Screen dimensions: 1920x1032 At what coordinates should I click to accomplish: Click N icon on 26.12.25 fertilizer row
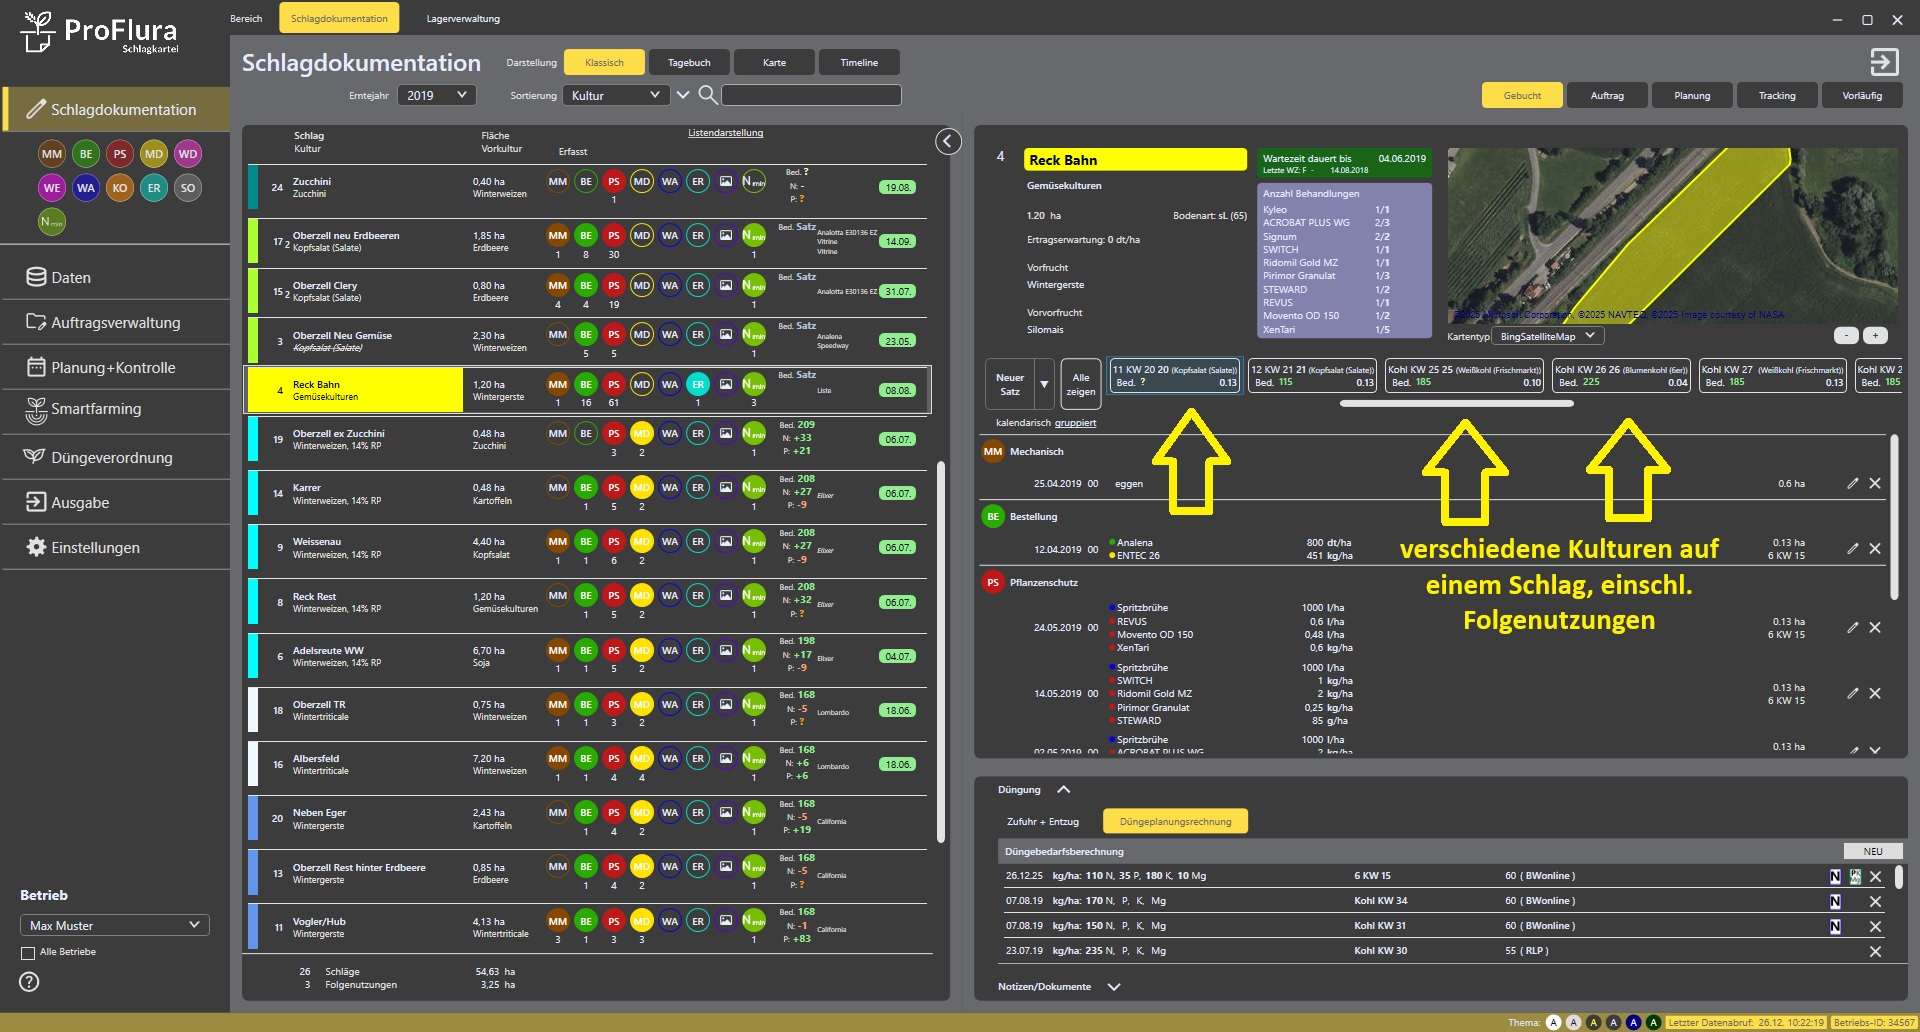1835,877
